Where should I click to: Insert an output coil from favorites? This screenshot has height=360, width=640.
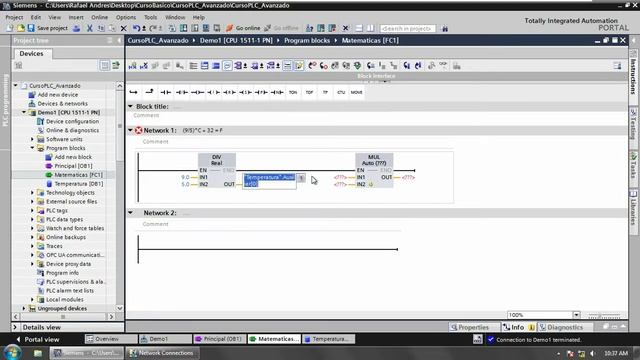pyautogui.click(x=198, y=93)
